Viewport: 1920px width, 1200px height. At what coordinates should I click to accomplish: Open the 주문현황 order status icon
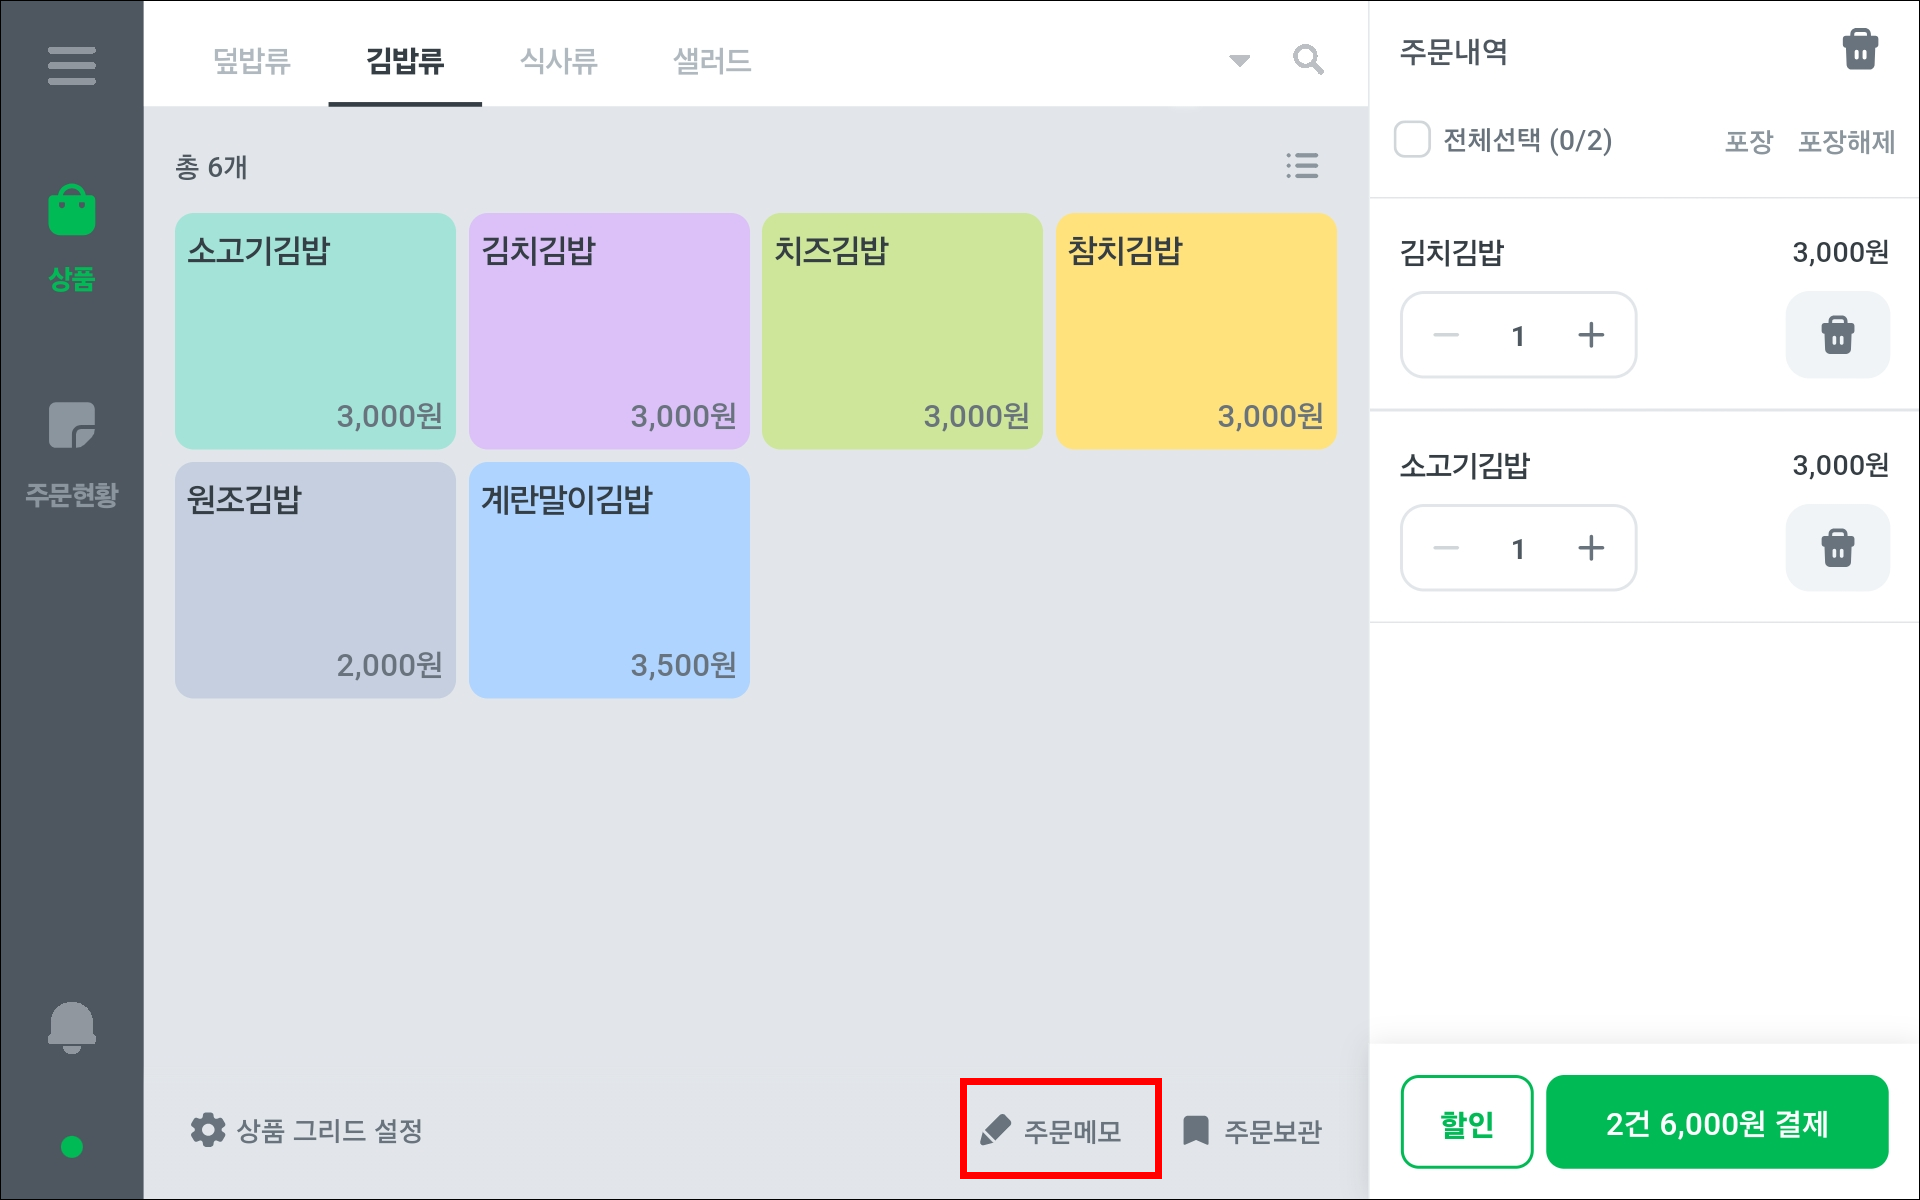71,426
